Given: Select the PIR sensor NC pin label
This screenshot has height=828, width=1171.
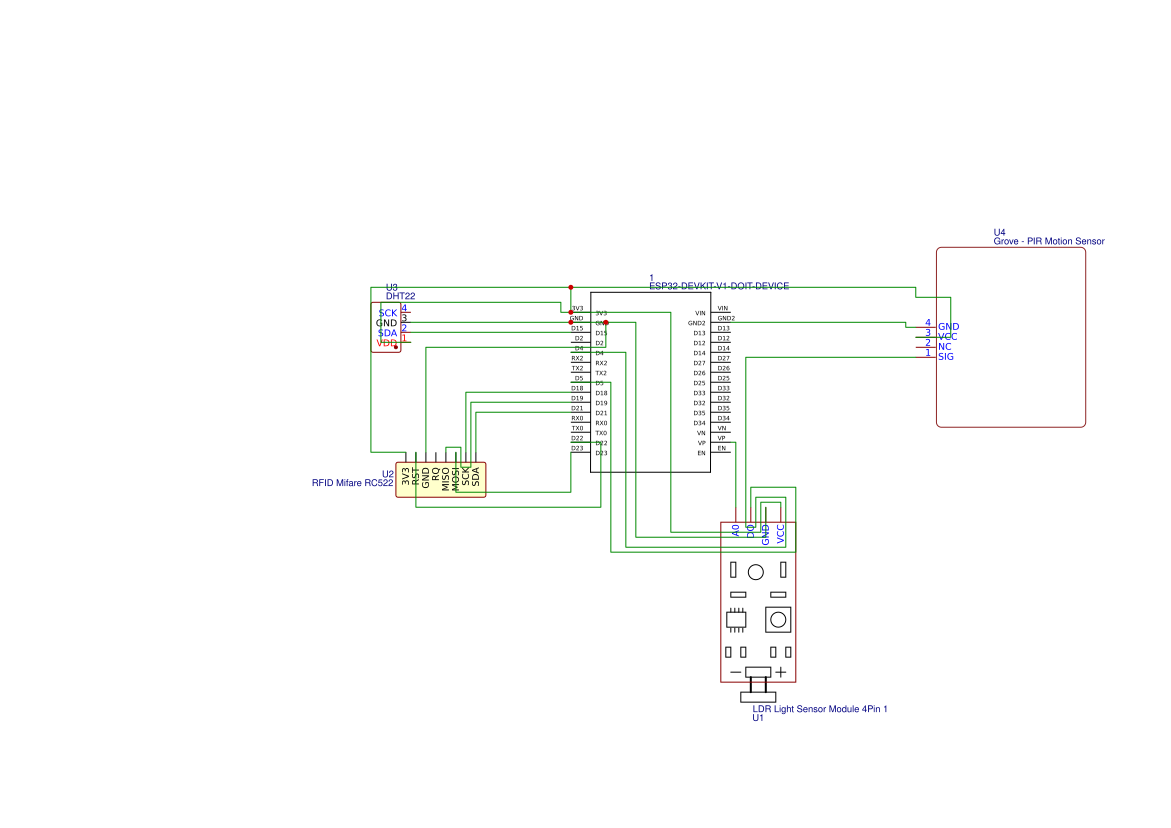Looking at the screenshot, I should click(945, 346).
